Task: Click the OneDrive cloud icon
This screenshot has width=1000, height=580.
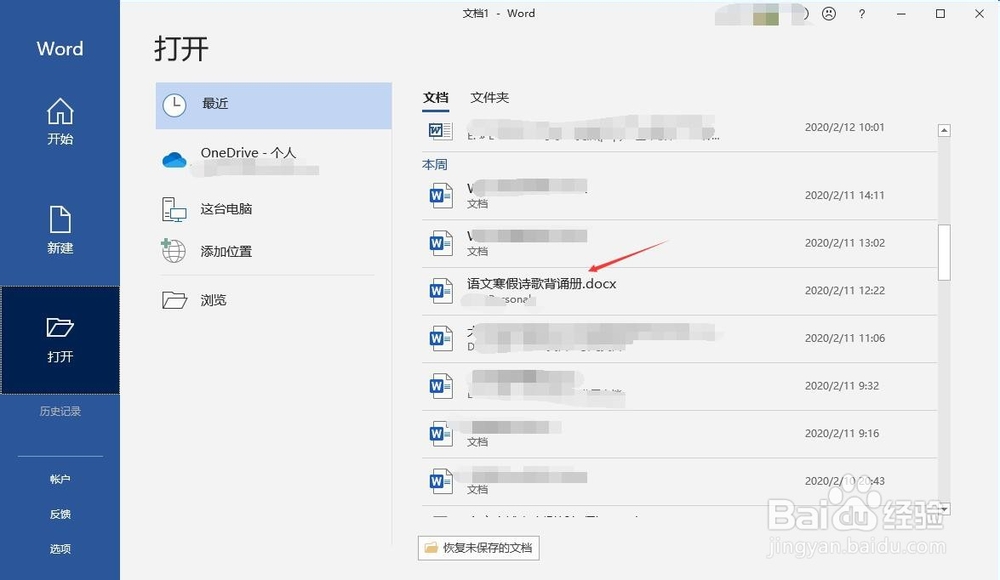Action: tap(174, 160)
